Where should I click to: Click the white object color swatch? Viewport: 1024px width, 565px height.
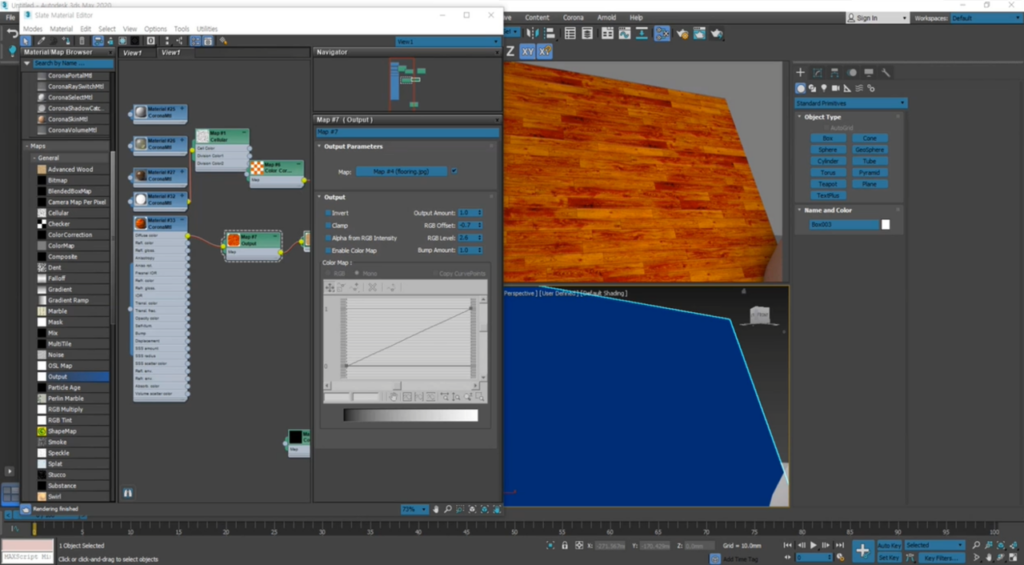point(885,225)
